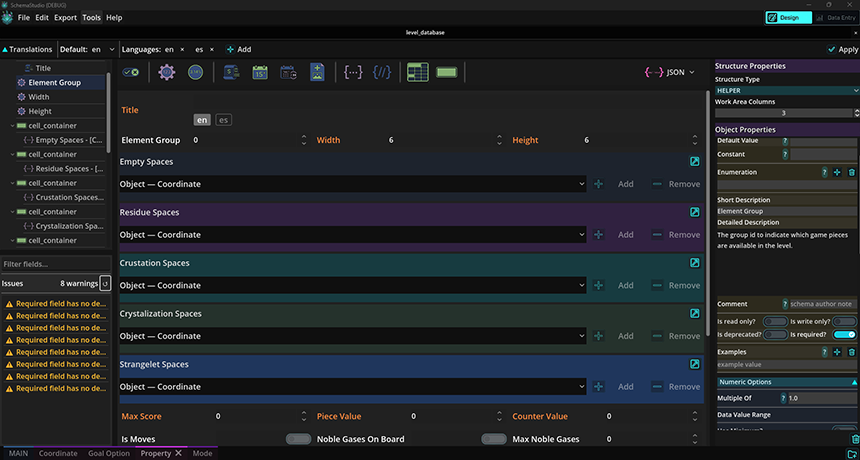Open the File menu
860x460 pixels.
coord(24,18)
